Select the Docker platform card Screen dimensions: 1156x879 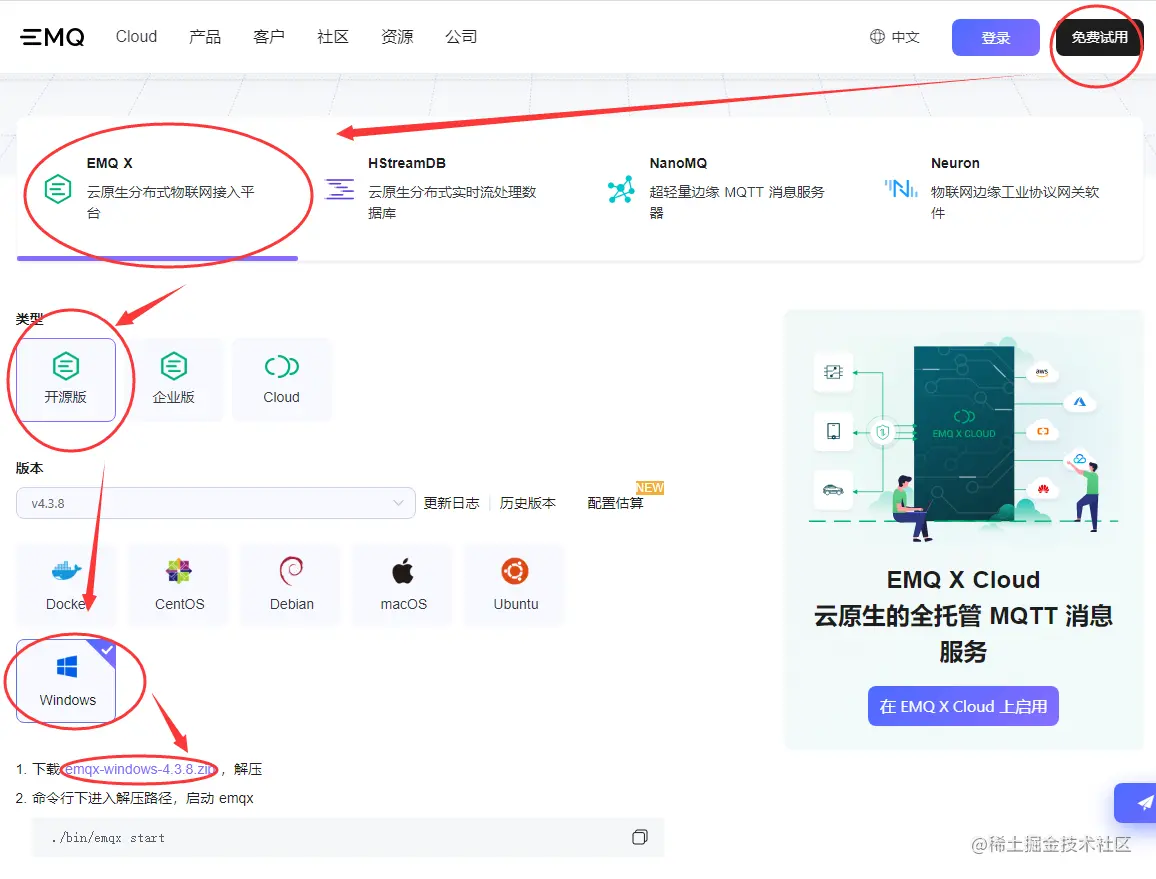point(66,586)
